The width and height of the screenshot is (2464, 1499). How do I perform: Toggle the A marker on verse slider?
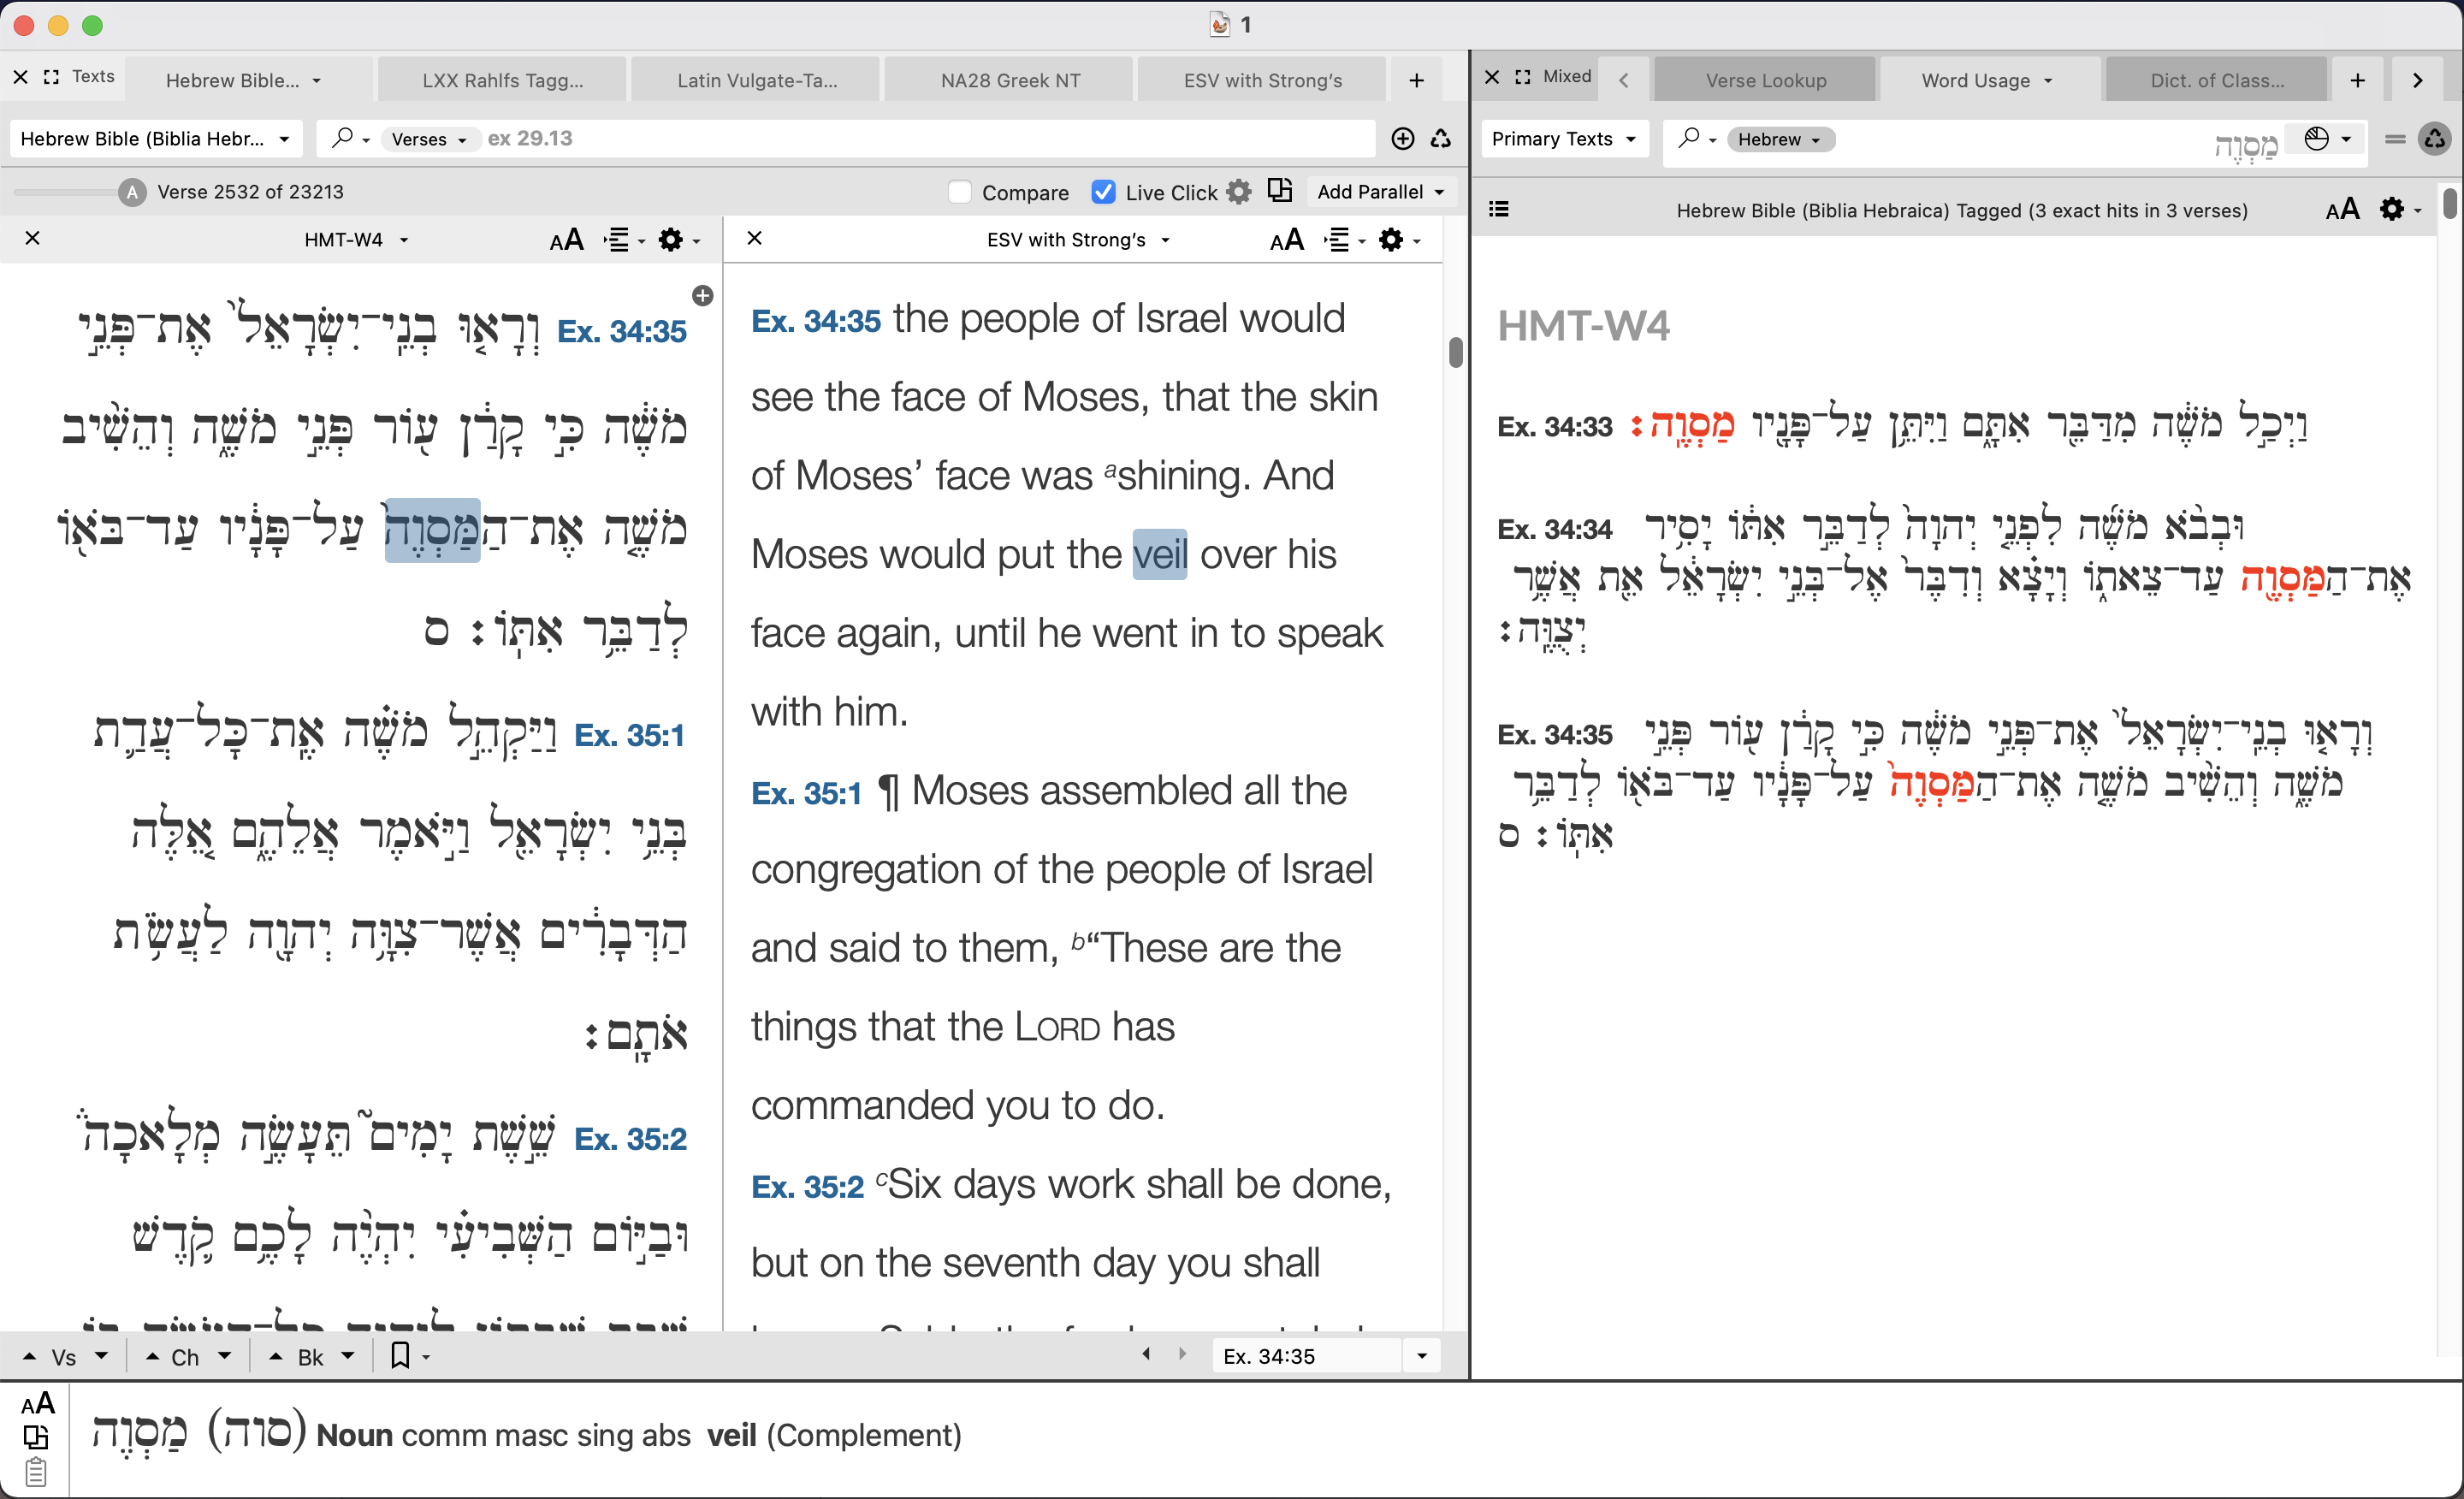(132, 192)
